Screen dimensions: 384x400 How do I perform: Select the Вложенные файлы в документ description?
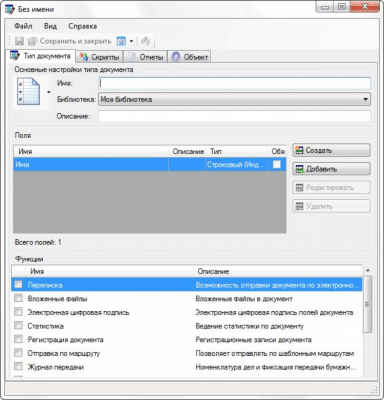pos(244,299)
